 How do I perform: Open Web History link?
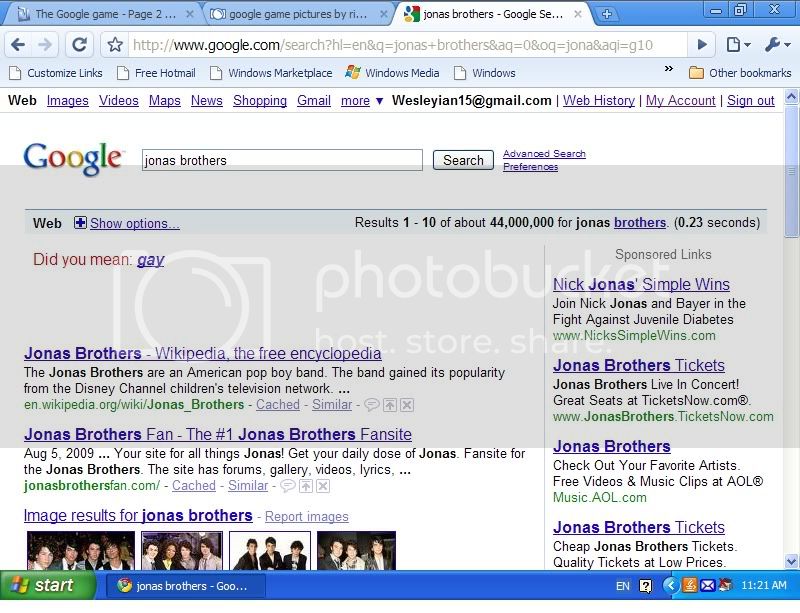599,101
